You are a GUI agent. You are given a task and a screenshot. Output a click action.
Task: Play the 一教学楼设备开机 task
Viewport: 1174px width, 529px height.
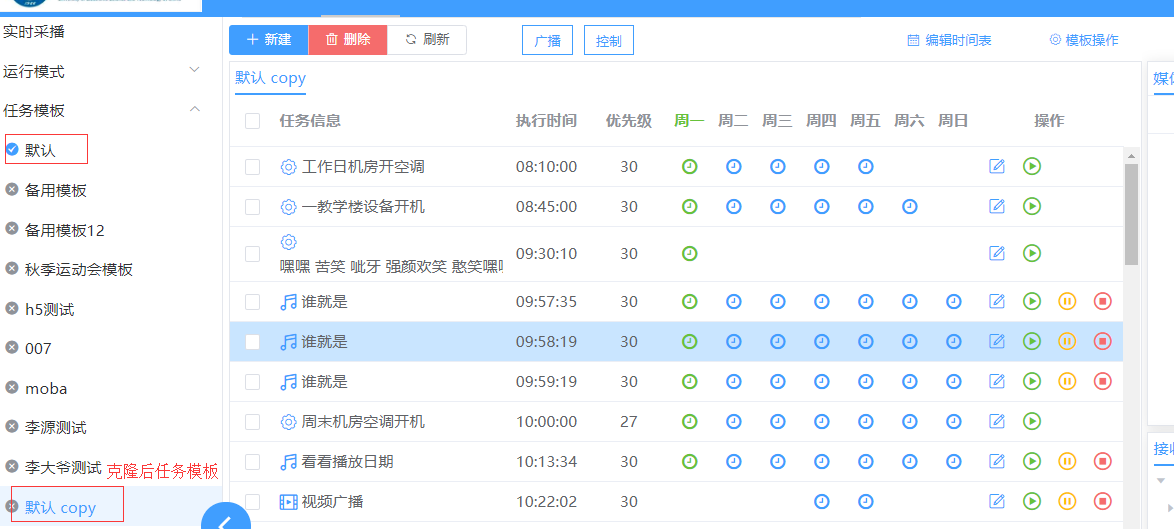[x=1032, y=206]
